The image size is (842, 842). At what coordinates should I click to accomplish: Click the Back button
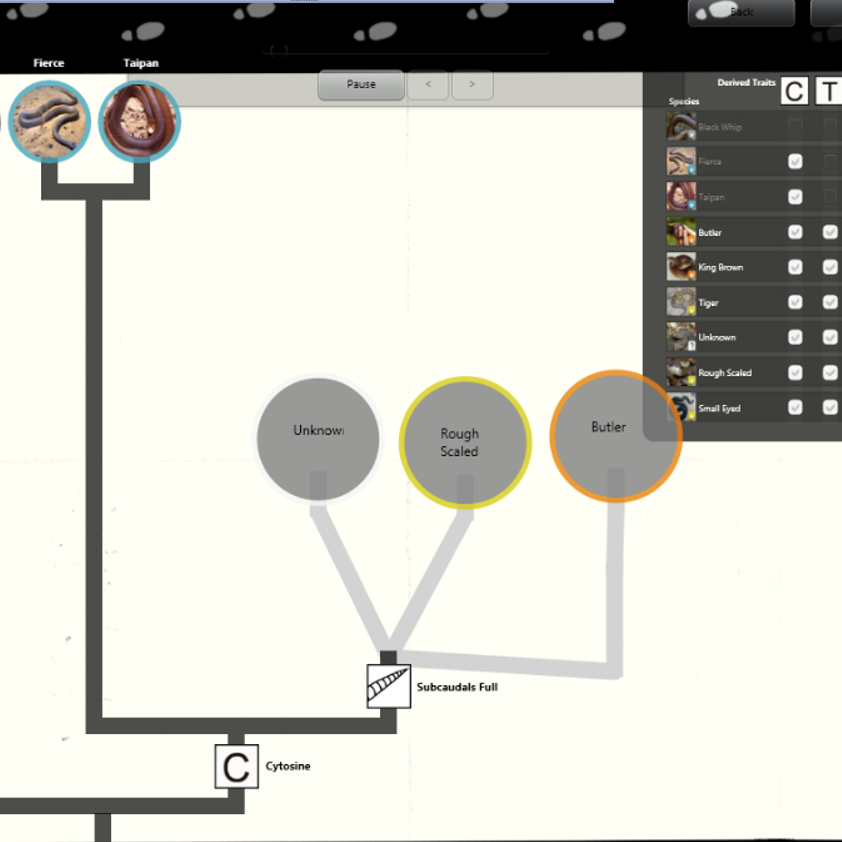tap(740, 13)
